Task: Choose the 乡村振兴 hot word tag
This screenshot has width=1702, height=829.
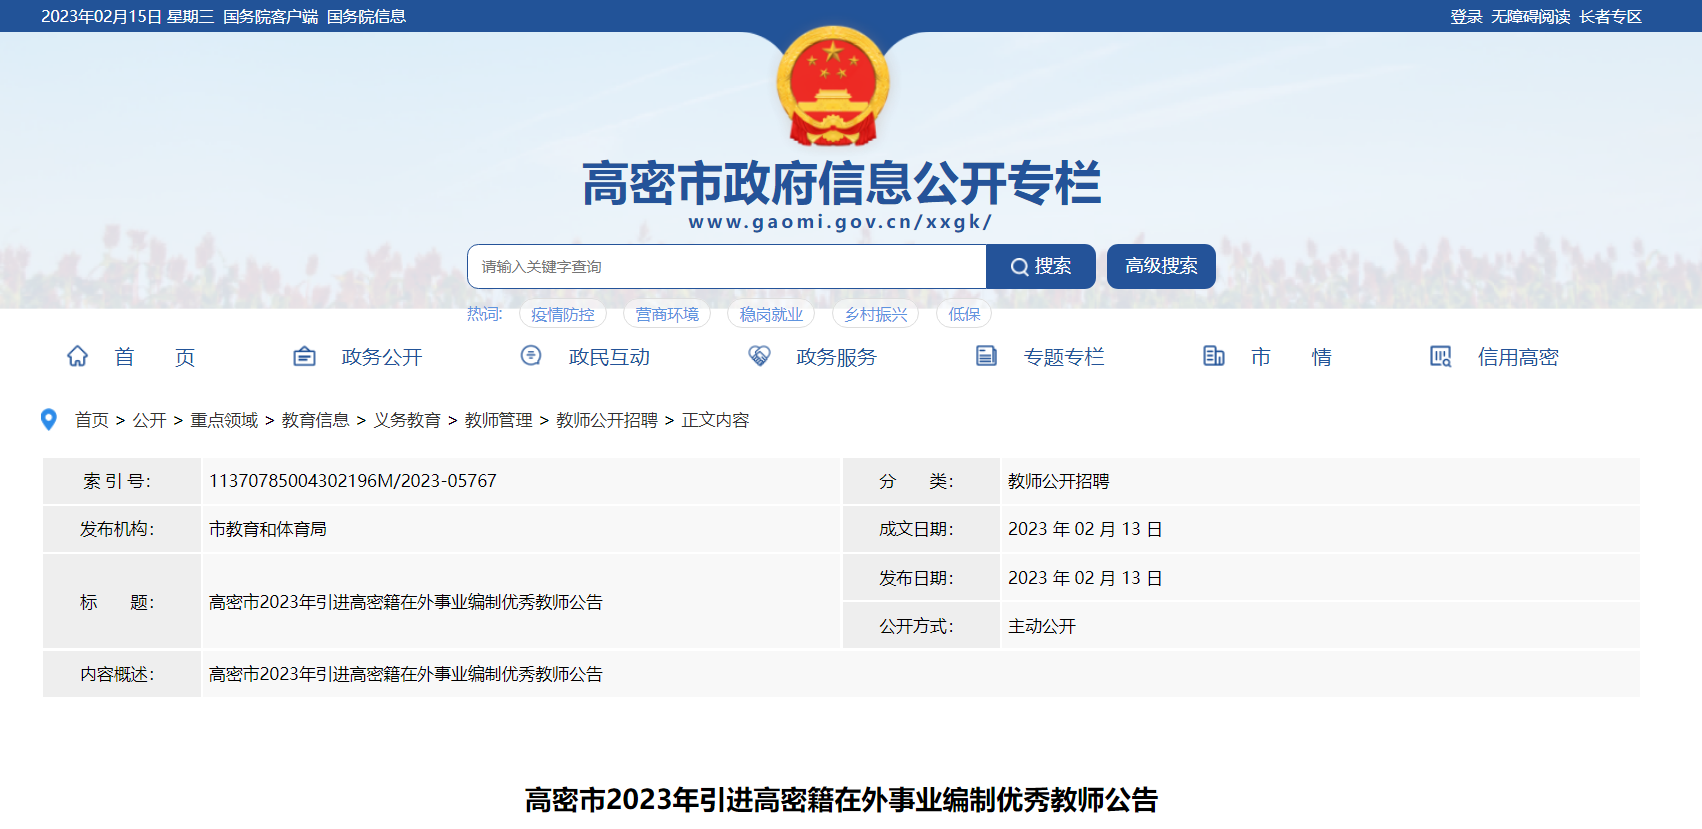Action: click(x=876, y=314)
